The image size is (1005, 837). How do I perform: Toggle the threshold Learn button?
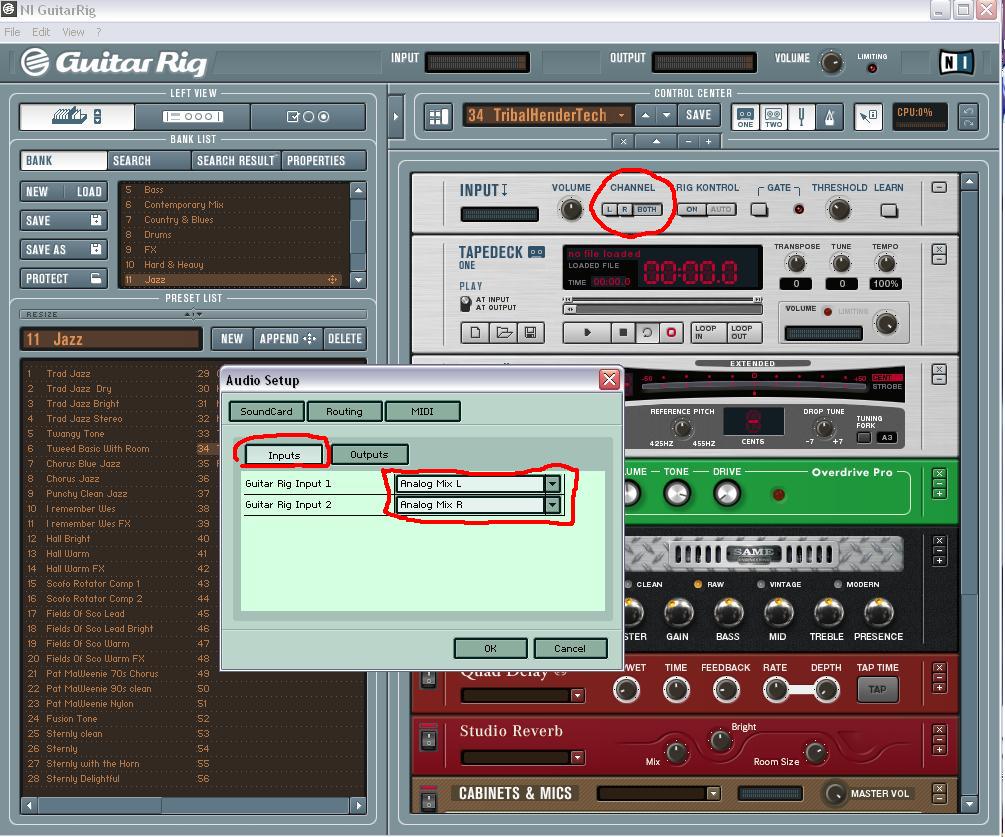click(x=889, y=210)
